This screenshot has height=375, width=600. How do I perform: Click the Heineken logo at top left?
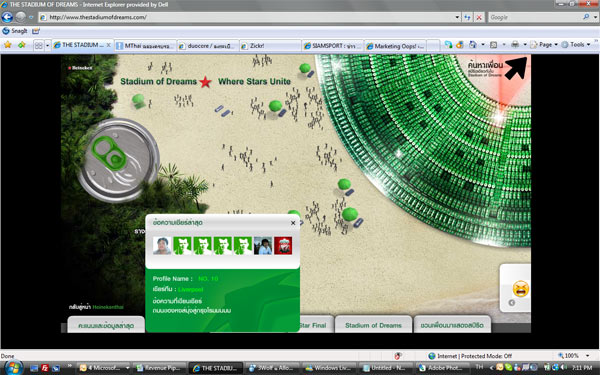click(x=80, y=68)
